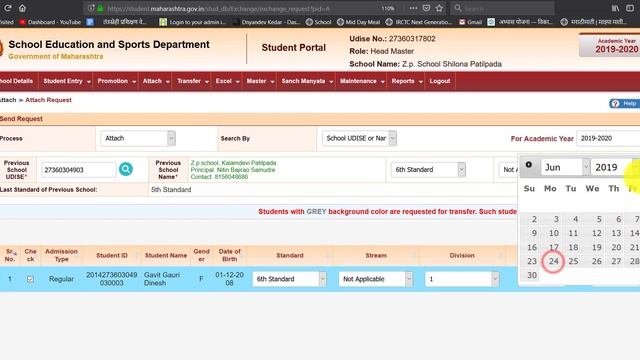This screenshot has width=640, height=360.
Task: Open the Mid Day Meal bookmark
Action: [x=358, y=22]
